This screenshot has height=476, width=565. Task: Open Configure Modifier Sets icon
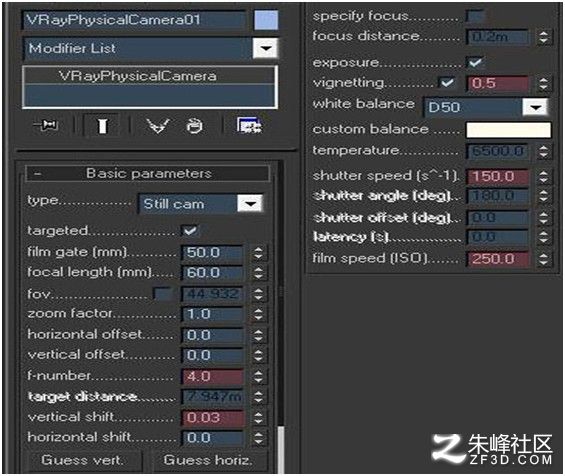coord(249,125)
